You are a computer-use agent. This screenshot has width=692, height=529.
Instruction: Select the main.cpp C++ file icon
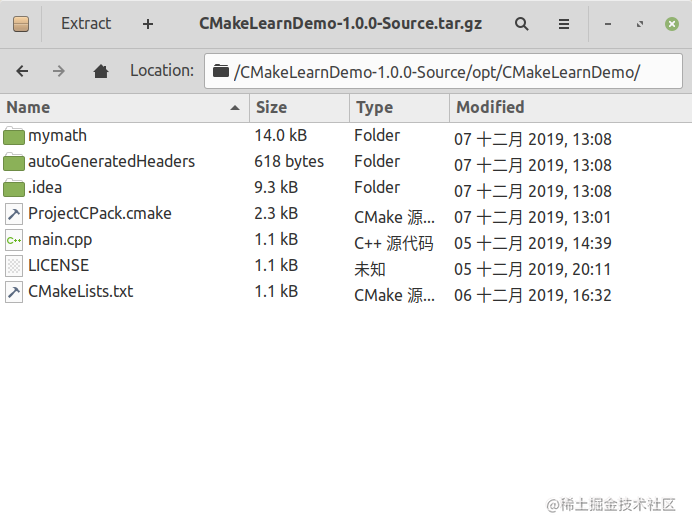click(x=14, y=240)
